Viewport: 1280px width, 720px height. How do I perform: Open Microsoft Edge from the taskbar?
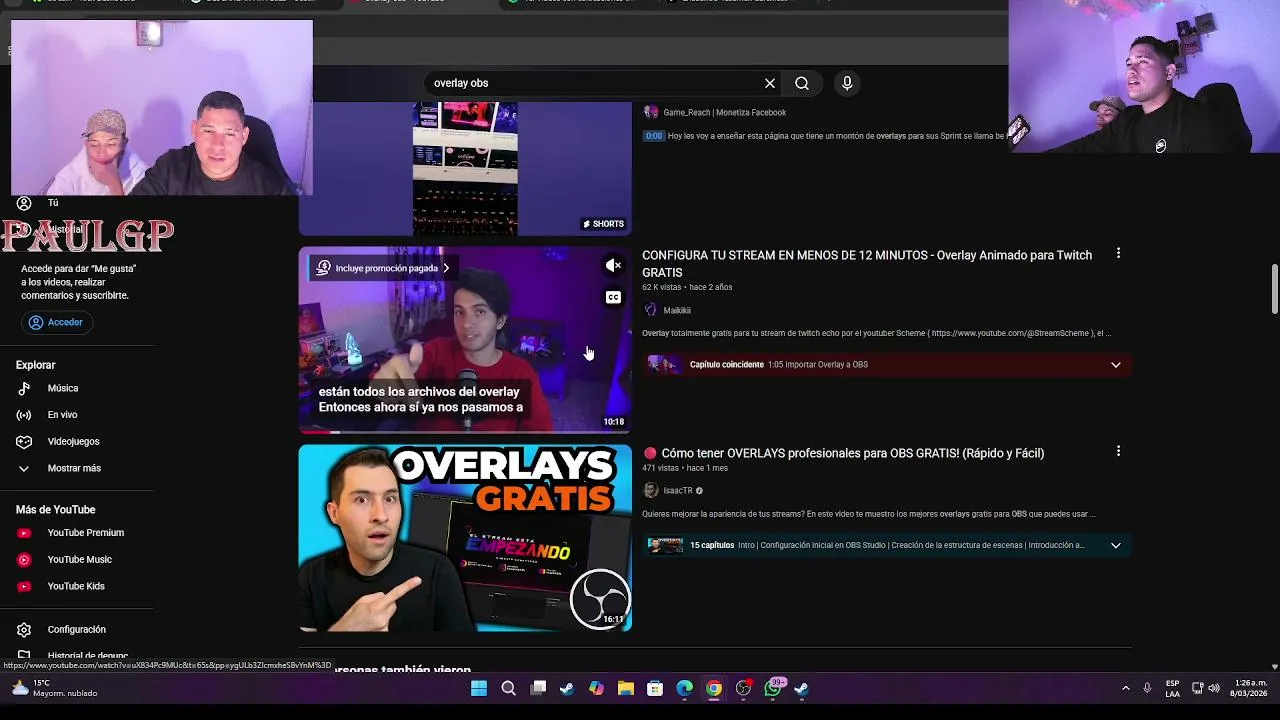[x=684, y=688]
